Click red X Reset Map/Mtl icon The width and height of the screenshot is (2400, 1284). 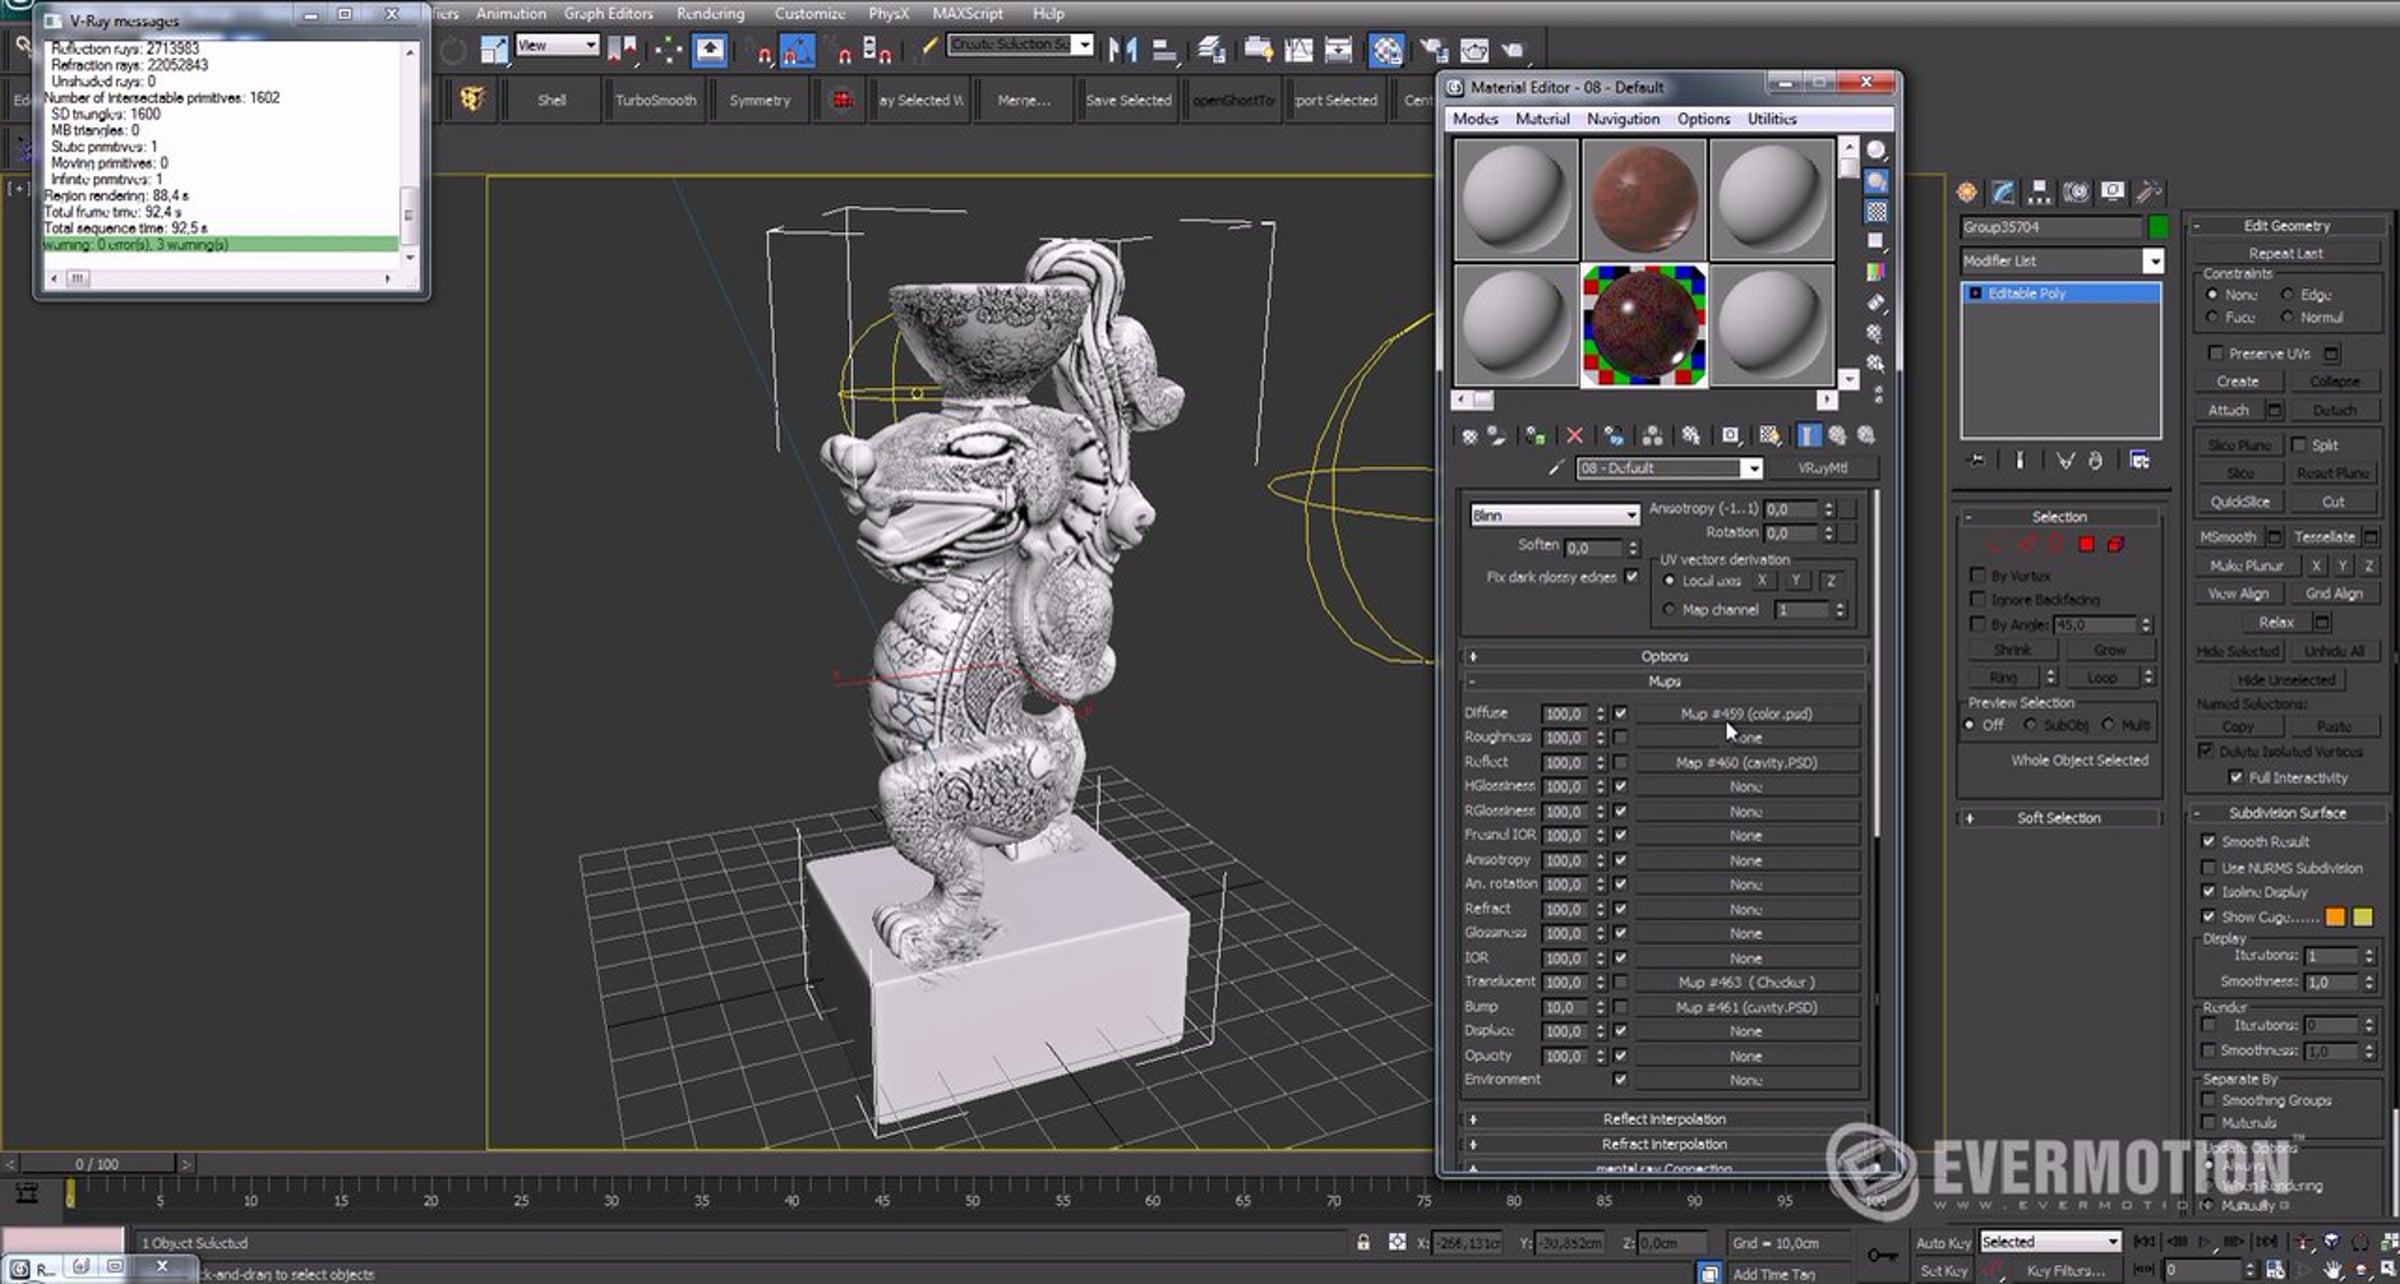pos(1574,436)
